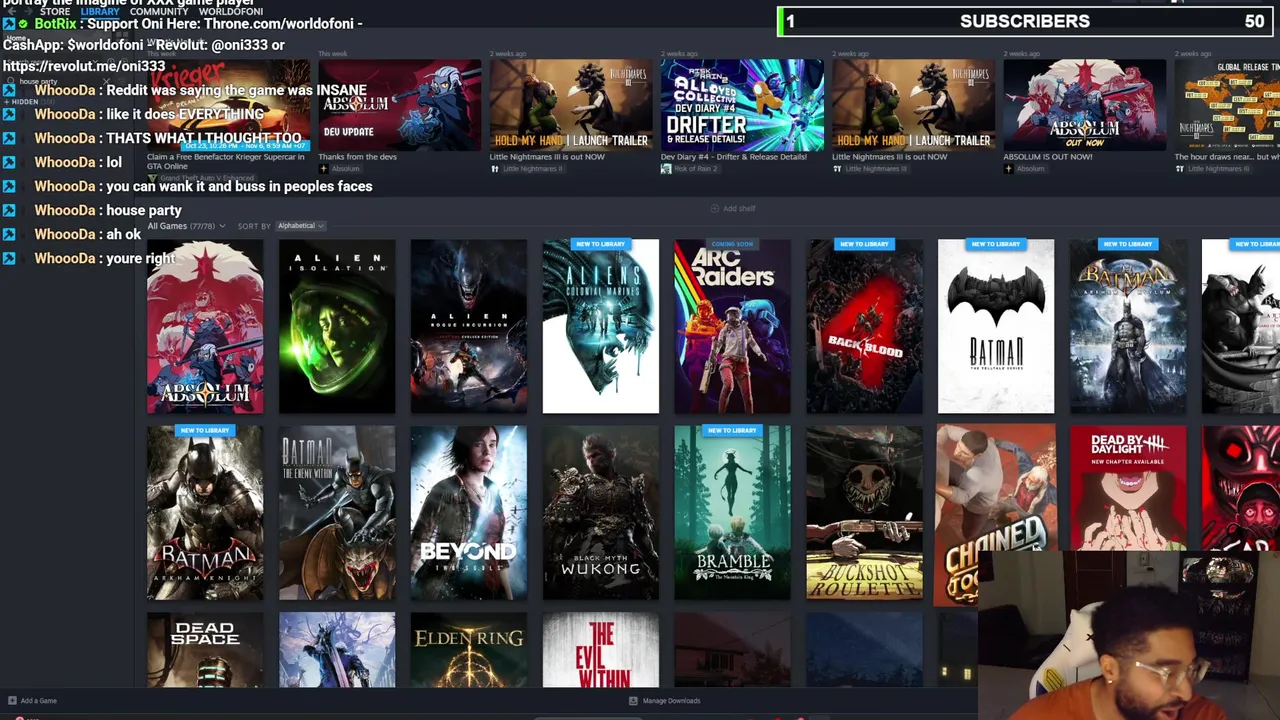Click the 'house party' search field
The width and height of the screenshot is (1280, 720).
pyautogui.click(x=58, y=81)
